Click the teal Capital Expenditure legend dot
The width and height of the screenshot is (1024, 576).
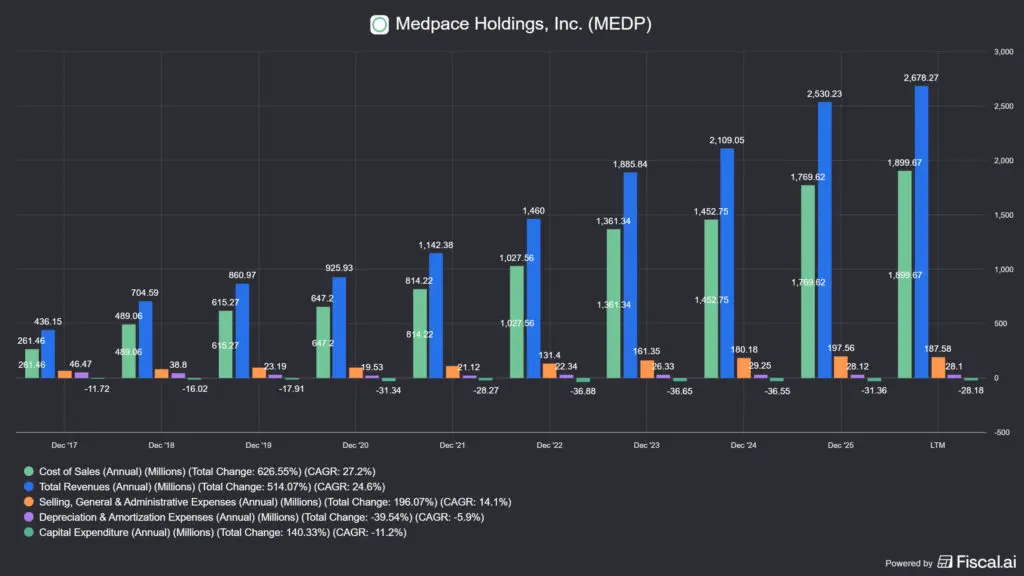coord(29,532)
